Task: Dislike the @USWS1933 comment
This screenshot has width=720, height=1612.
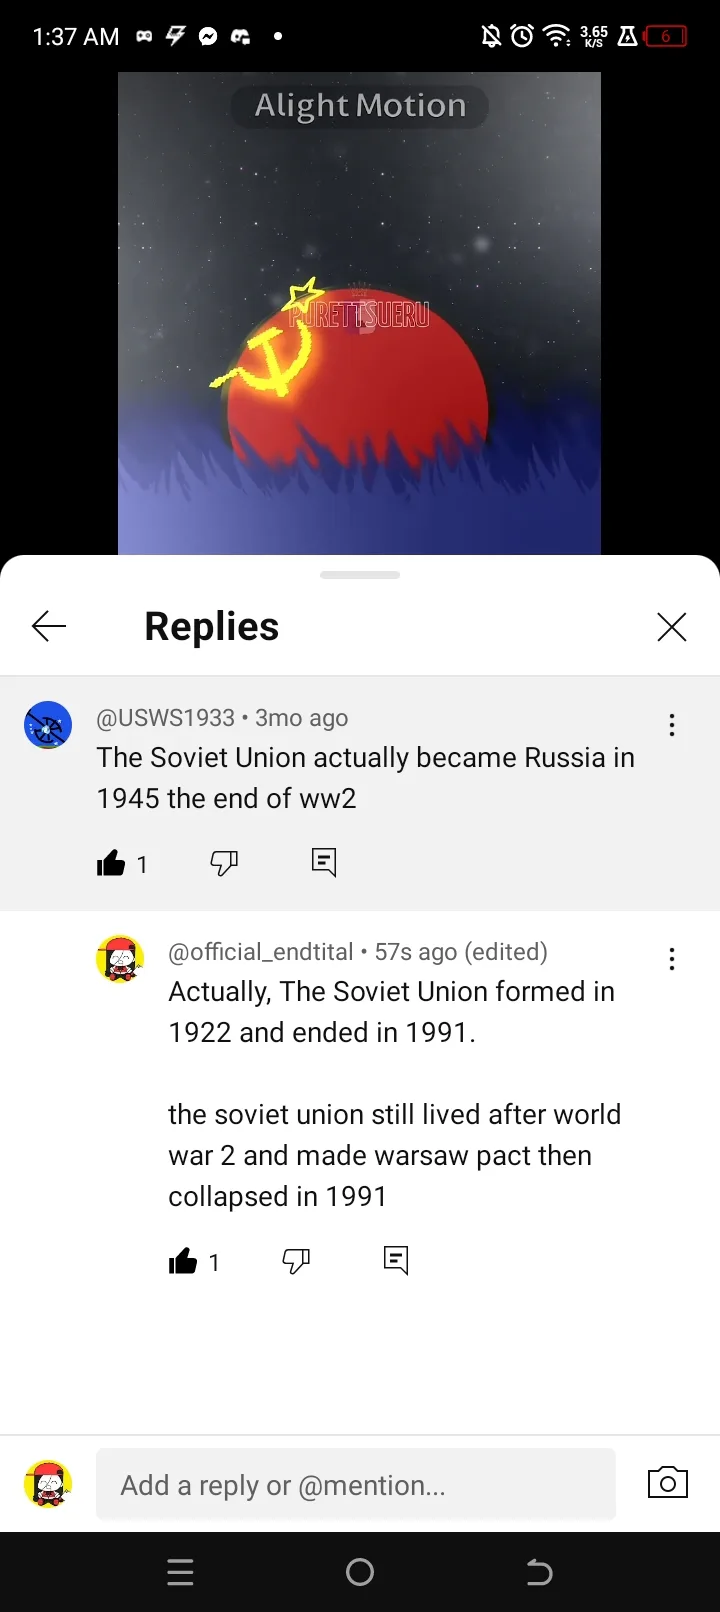Action: [x=224, y=863]
